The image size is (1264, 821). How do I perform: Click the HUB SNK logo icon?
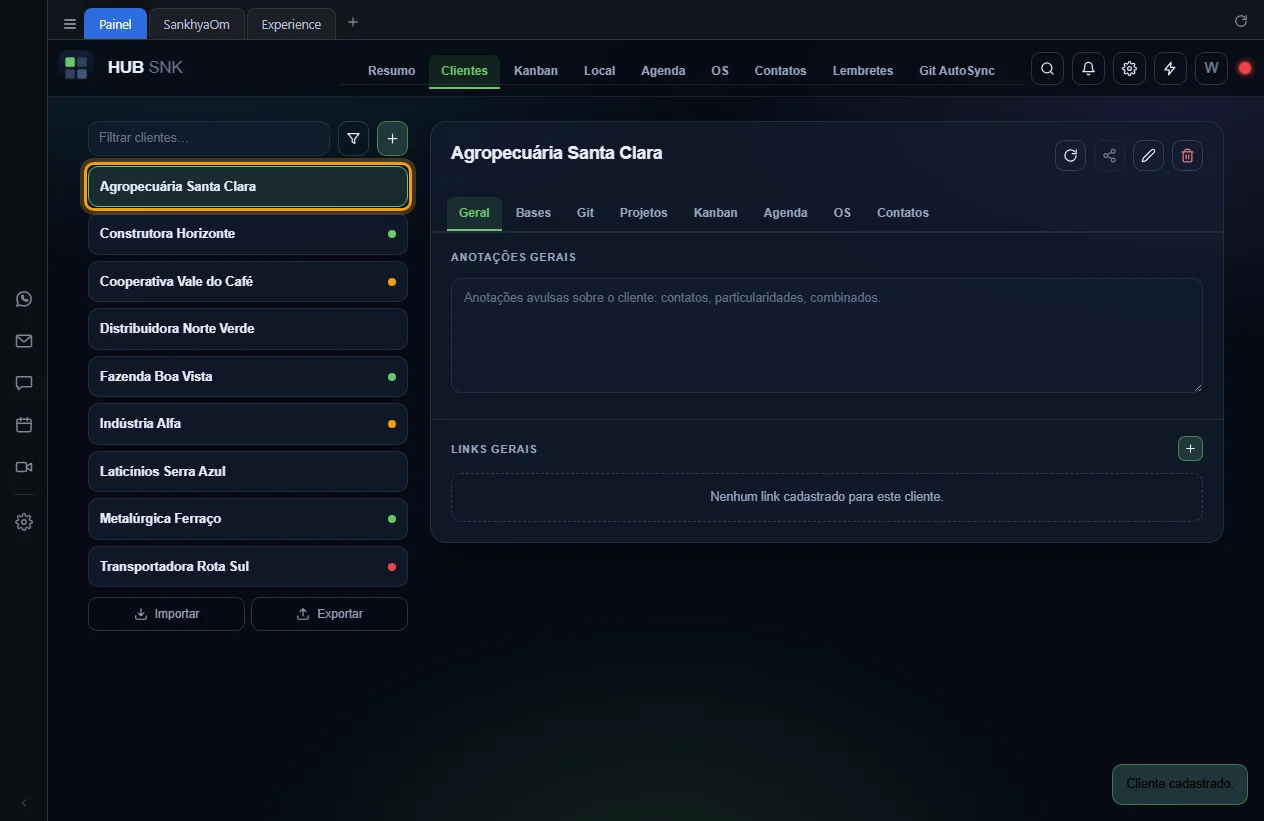(76, 68)
